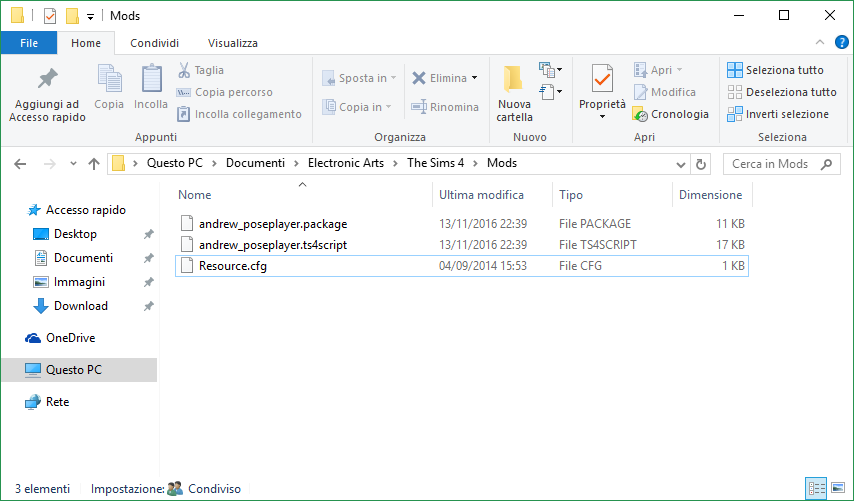Click Electronic Arts in address bar
Screen dimensions: 854x501
346,163
